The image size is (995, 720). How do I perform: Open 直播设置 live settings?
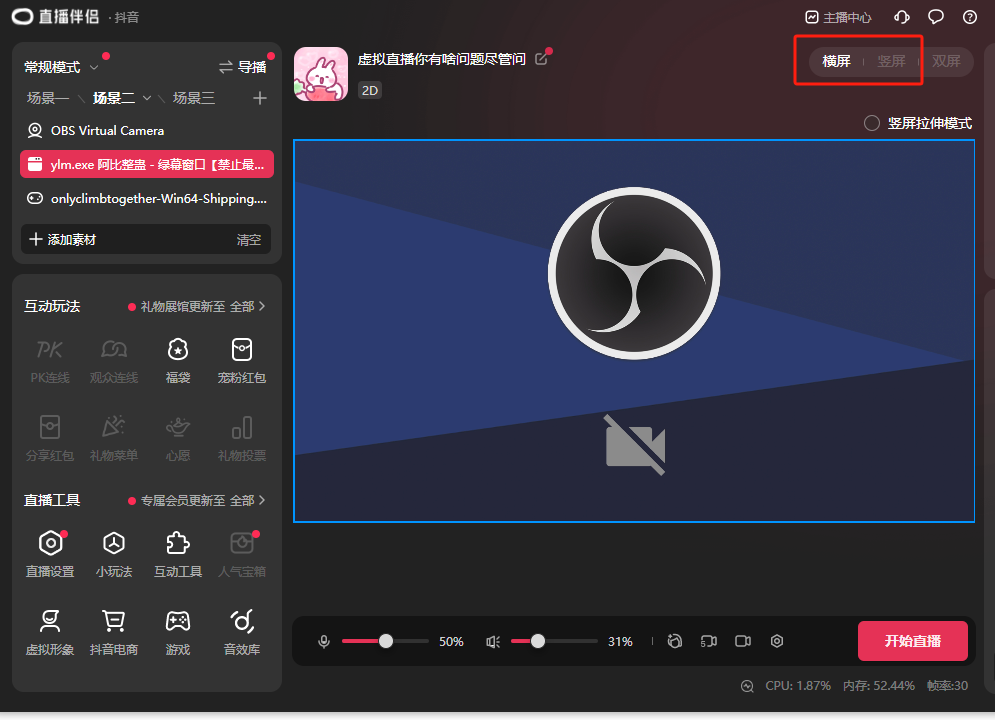(49, 555)
